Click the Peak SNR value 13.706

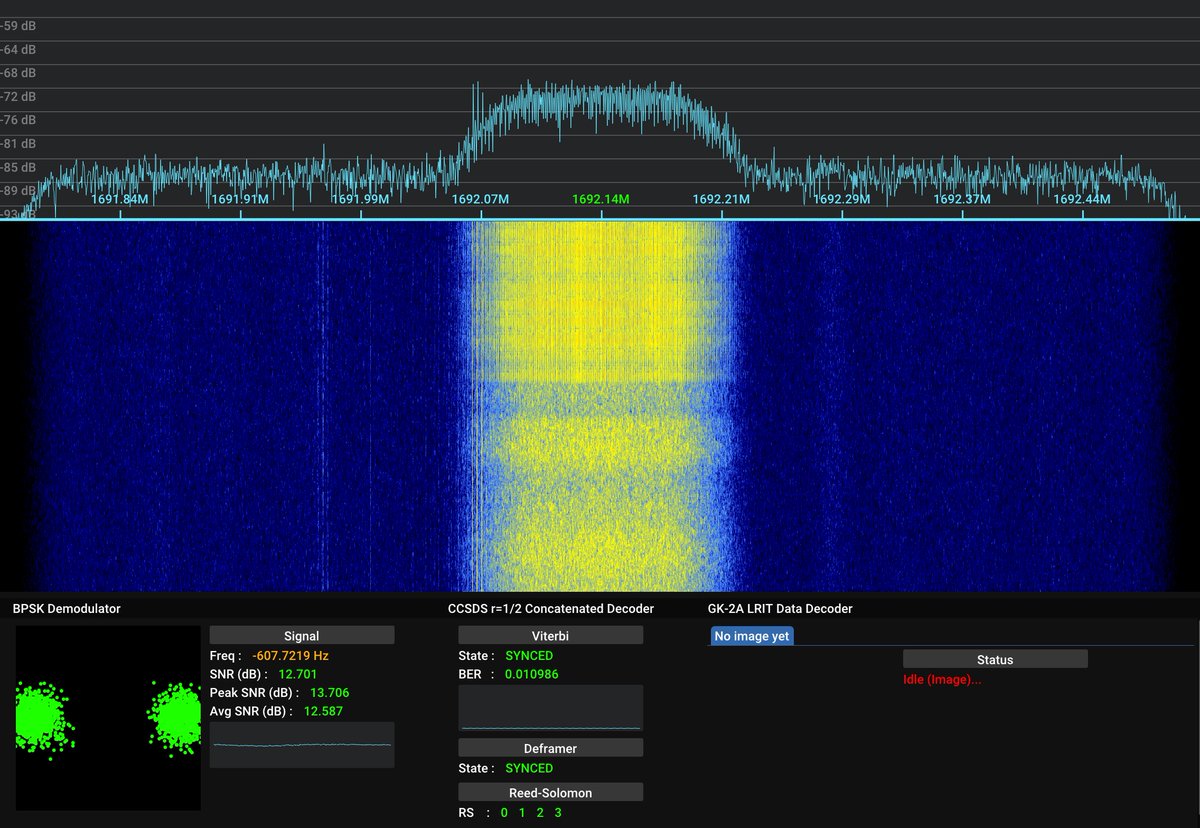330,692
